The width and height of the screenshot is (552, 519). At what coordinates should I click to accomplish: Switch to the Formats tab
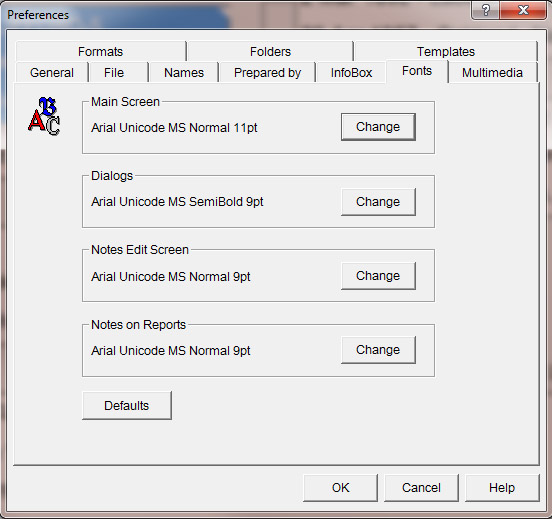101,51
